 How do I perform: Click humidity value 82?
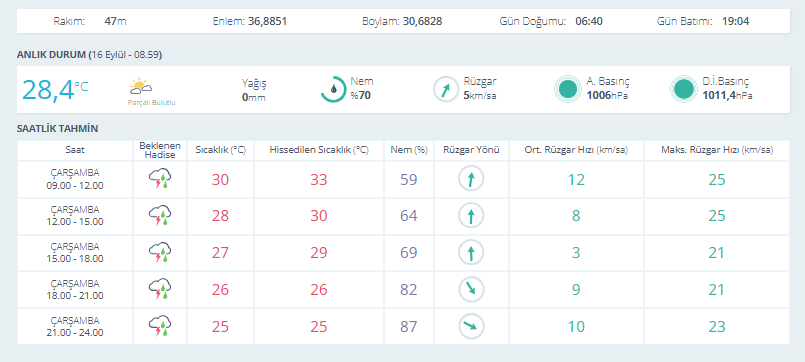click(x=409, y=290)
